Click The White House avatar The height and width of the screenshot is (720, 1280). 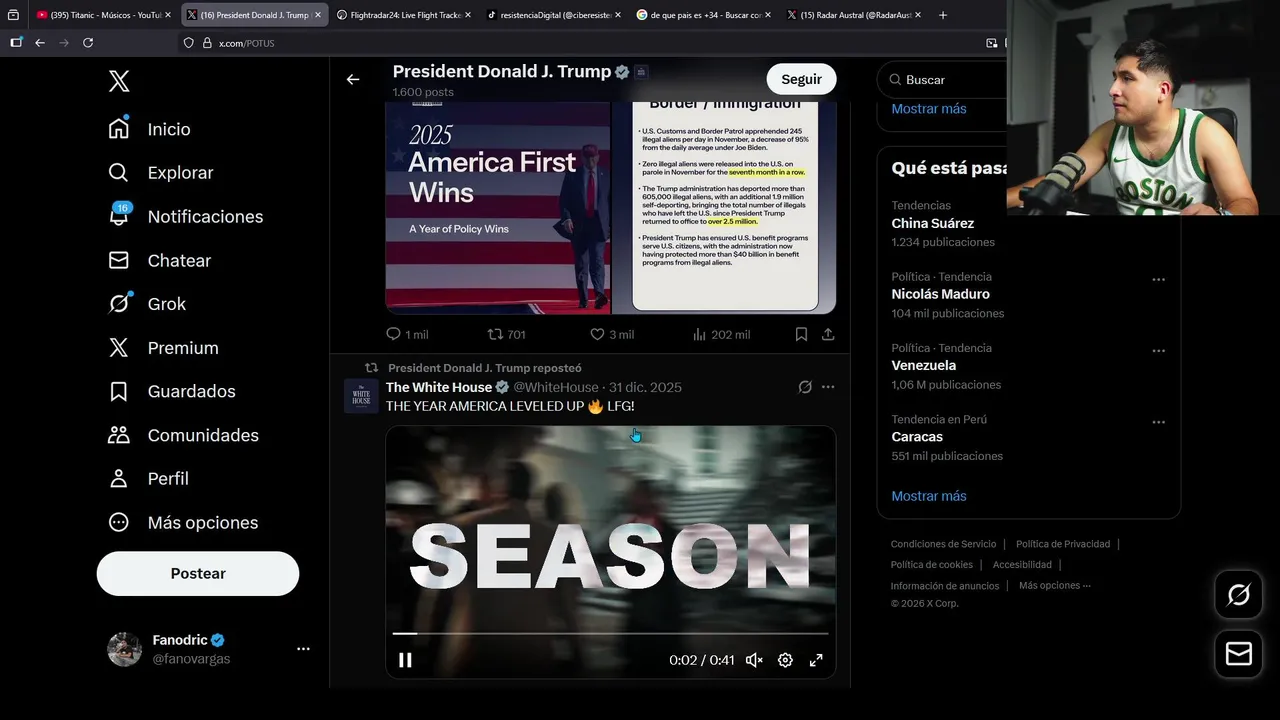click(x=361, y=396)
